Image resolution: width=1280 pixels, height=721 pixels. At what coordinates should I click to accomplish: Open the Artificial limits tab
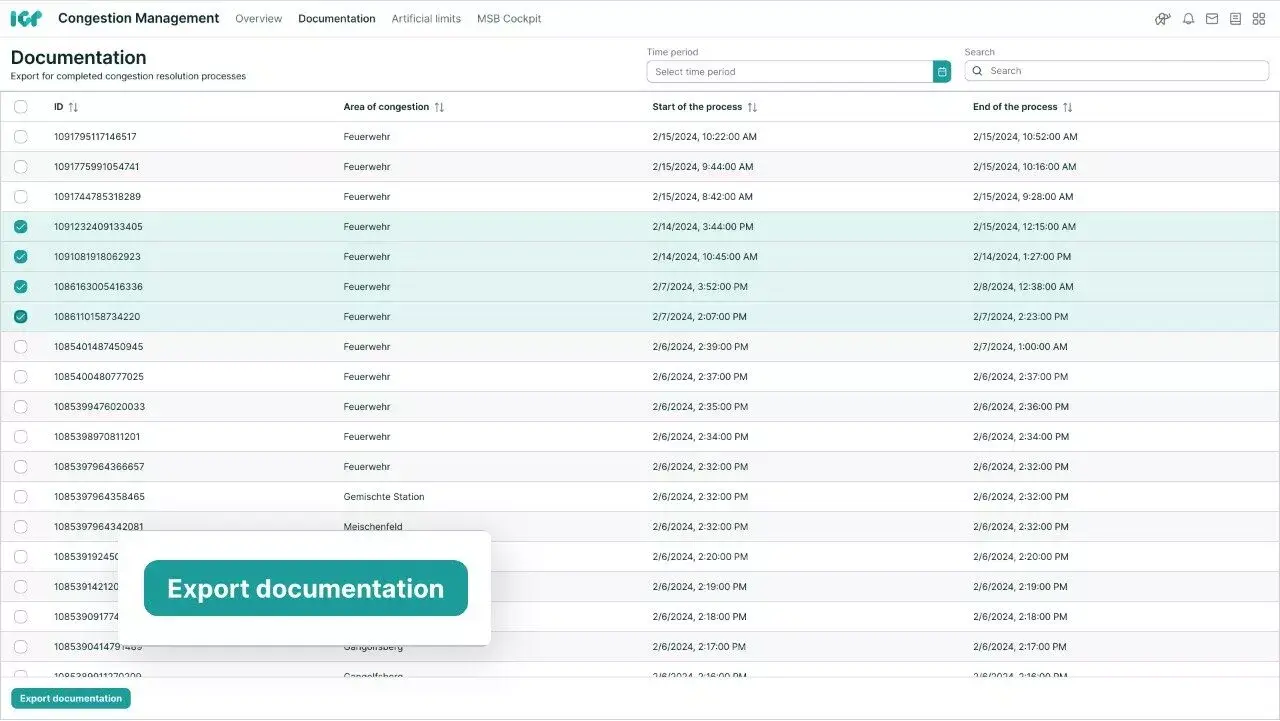pos(426,19)
